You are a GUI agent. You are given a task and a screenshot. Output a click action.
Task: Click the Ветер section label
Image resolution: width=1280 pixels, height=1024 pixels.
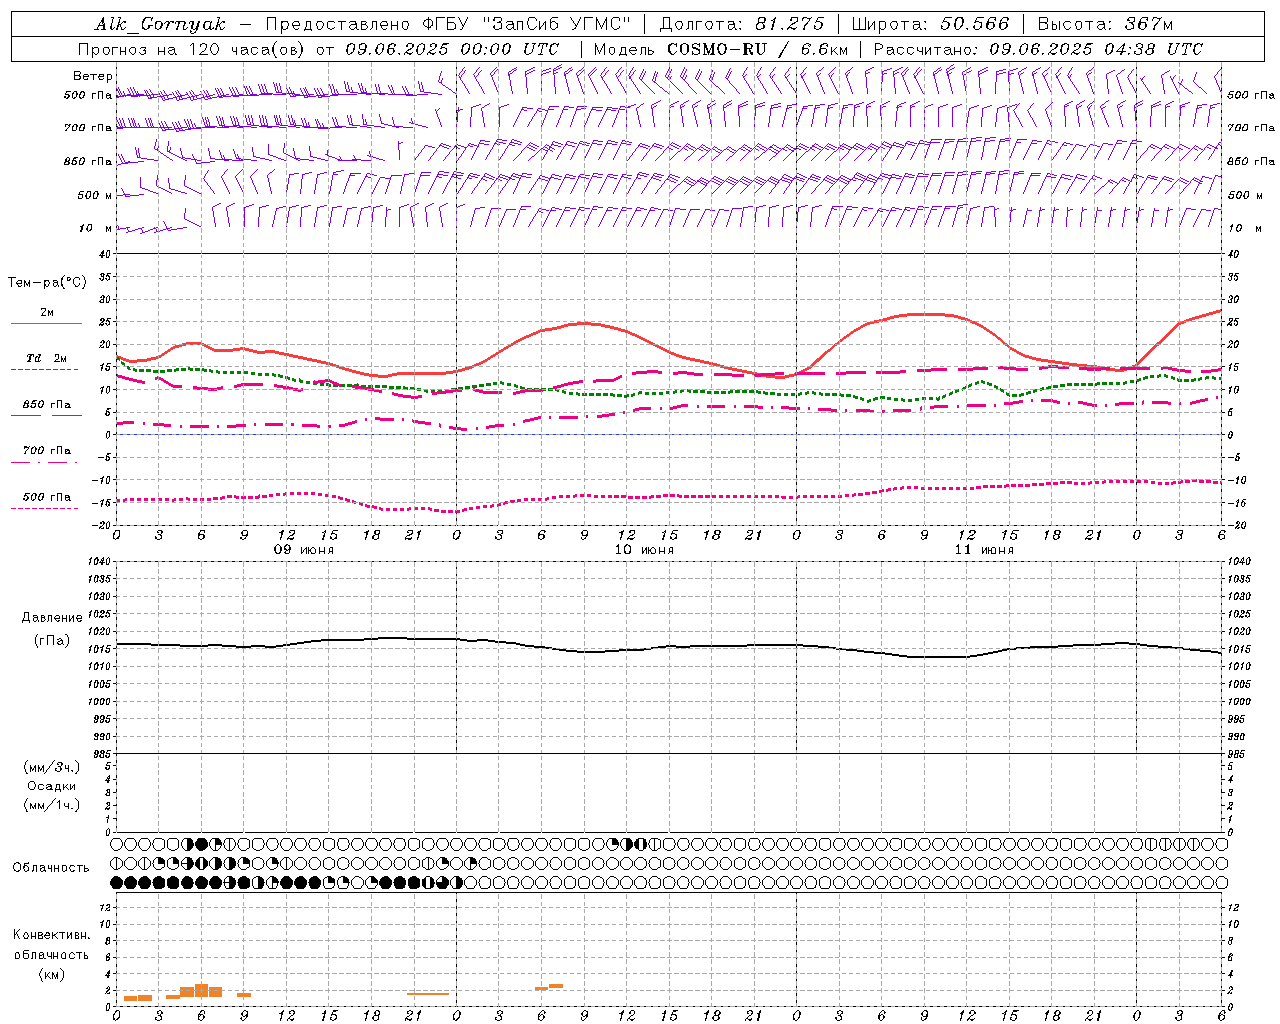click(x=93, y=76)
